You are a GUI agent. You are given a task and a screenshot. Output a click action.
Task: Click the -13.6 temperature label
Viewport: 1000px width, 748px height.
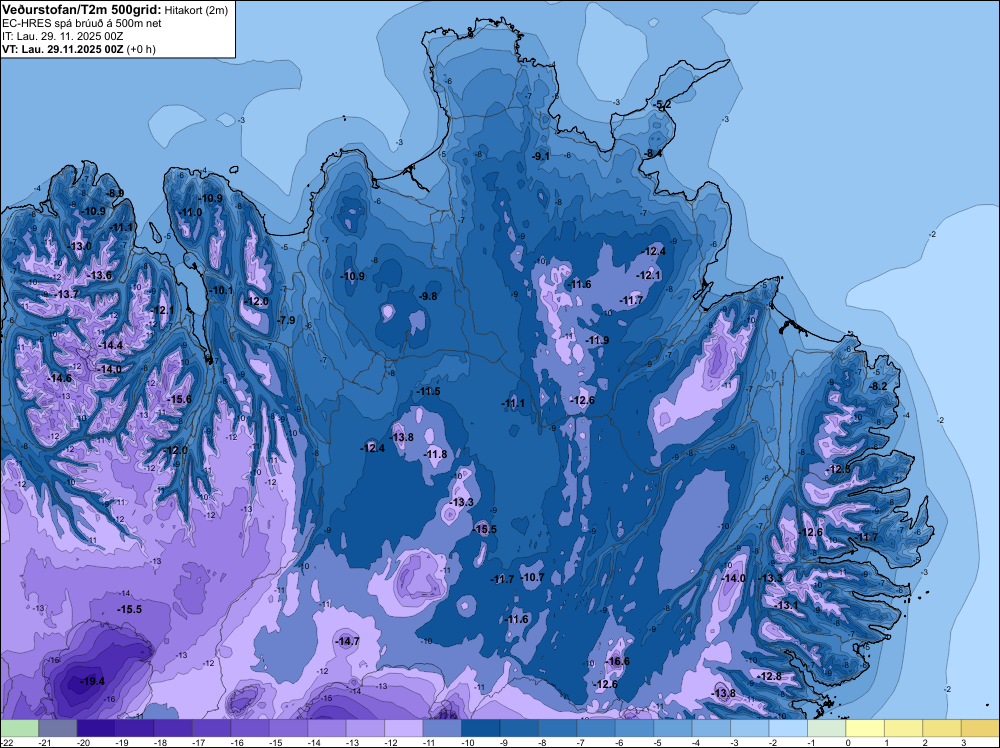point(99,275)
